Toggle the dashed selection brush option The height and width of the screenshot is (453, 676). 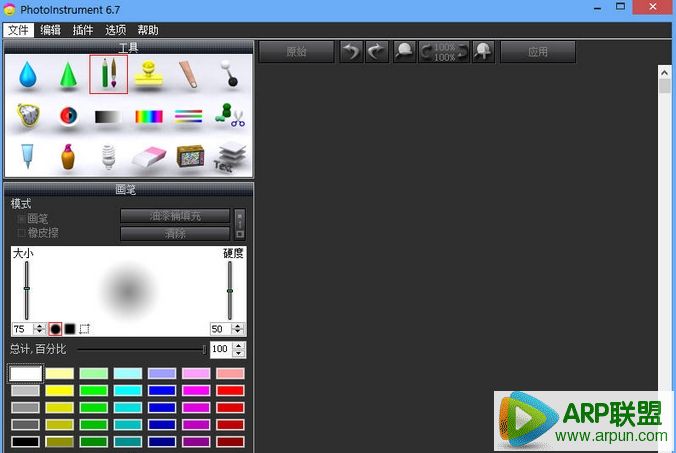pos(84,329)
